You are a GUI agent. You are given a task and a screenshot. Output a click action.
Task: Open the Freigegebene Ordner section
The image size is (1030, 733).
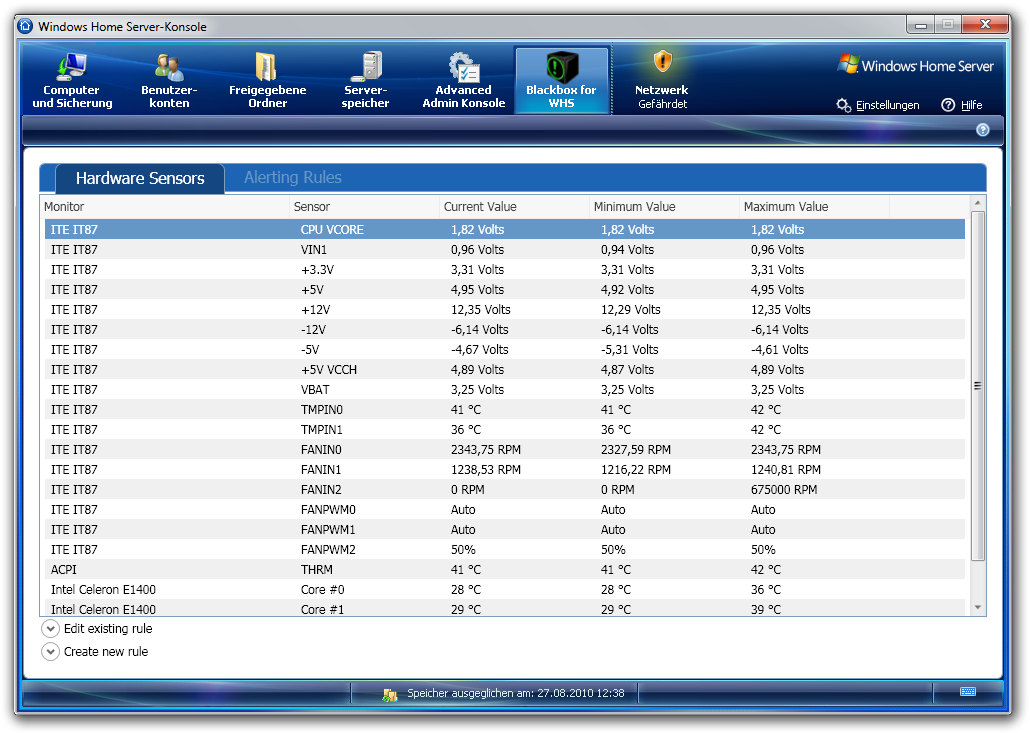pyautogui.click(x=267, y=80)
